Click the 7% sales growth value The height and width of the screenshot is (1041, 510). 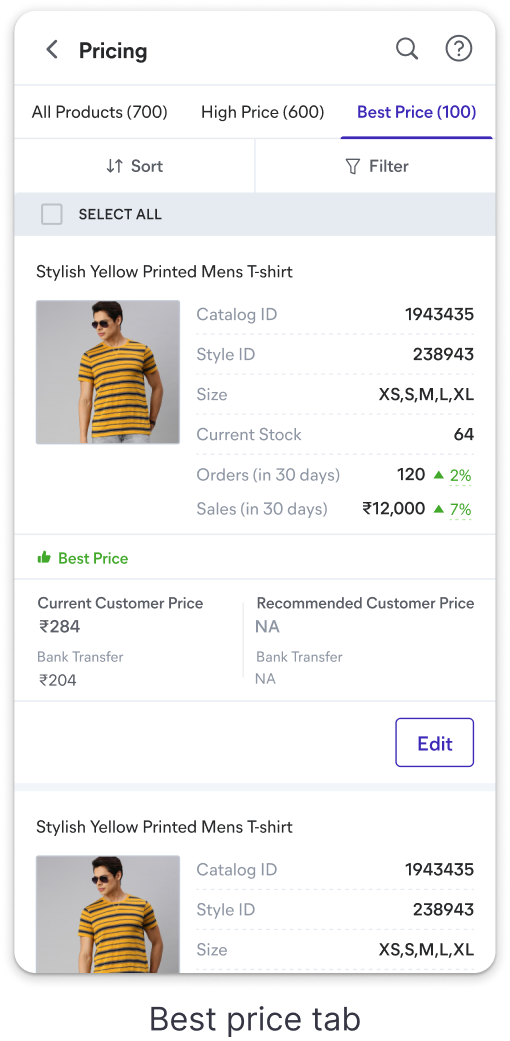460,510
